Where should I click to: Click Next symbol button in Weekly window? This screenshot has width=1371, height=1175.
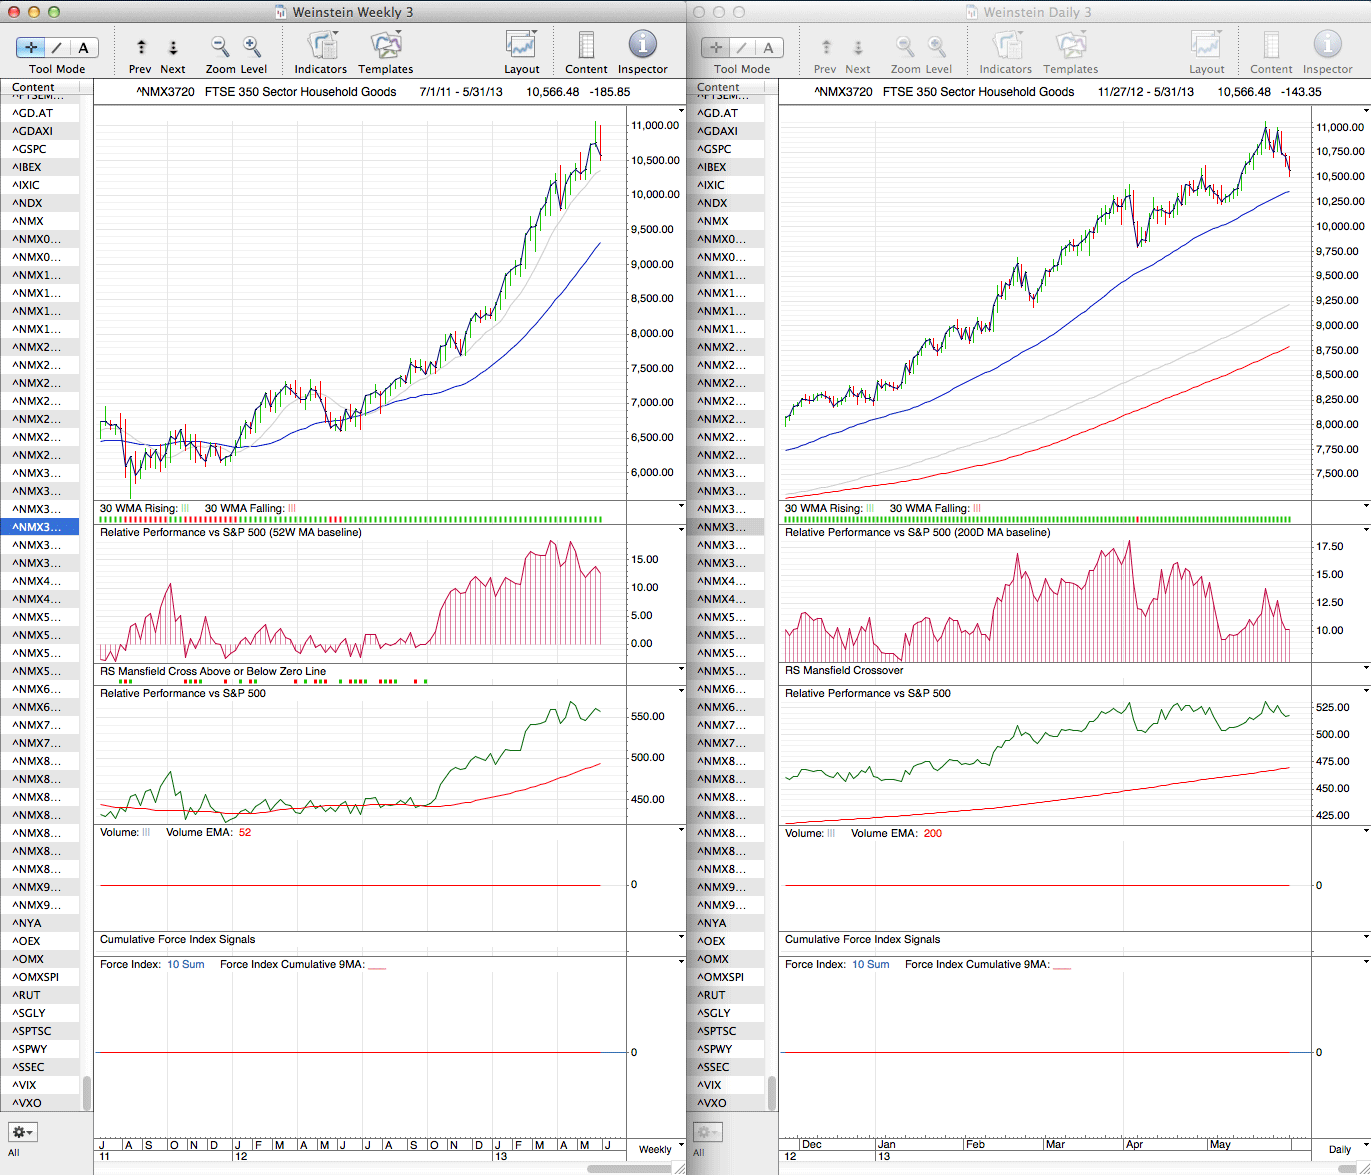coord(173,47)
